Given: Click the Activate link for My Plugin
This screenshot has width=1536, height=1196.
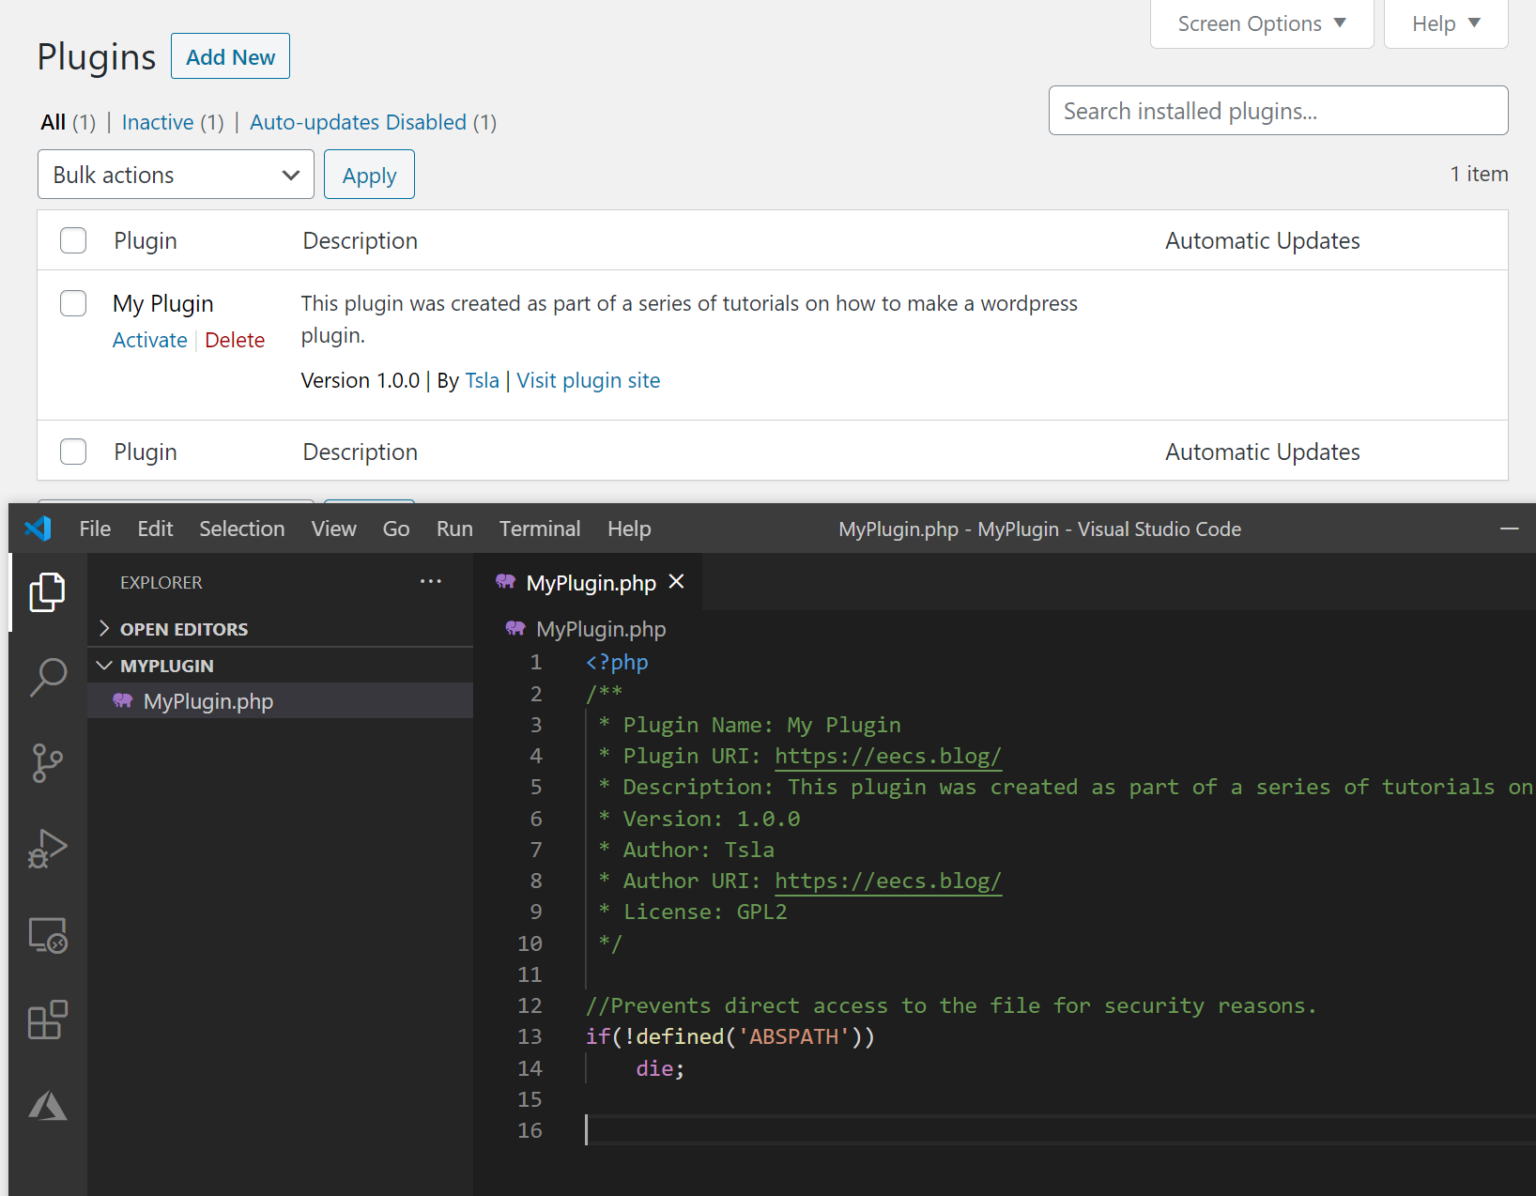Looking at the screenshot, I should click(x=149, y=340).
